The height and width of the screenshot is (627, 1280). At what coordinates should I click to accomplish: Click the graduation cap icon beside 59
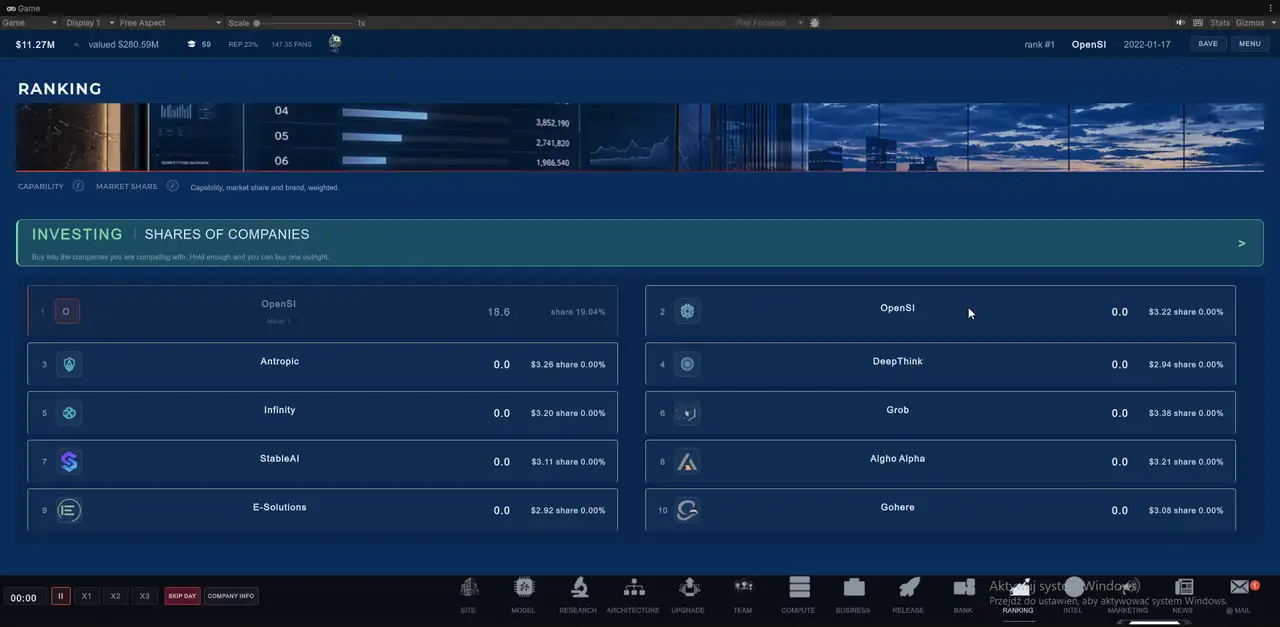click(x=192, y=44)
